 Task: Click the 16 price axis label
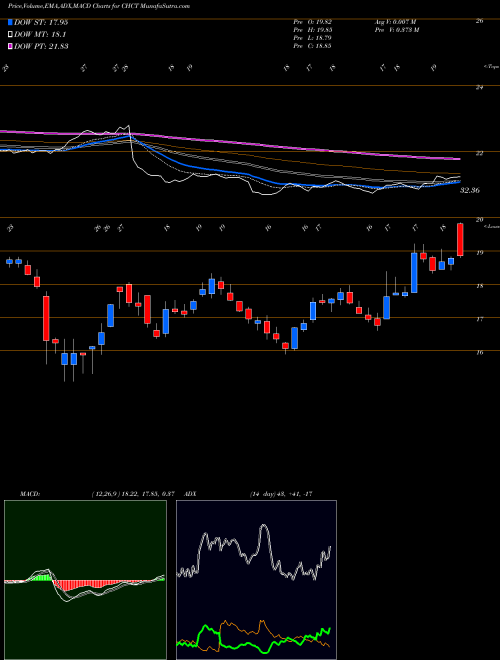479,352
